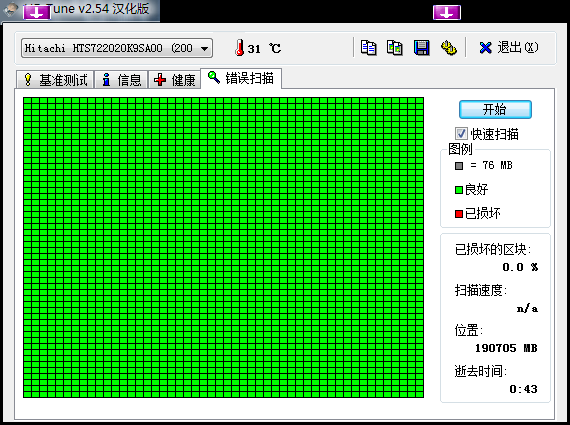Click the copy screenshot to clipboard icon
570x425 pixels.
pyautogui.click(x=395, y=48)
